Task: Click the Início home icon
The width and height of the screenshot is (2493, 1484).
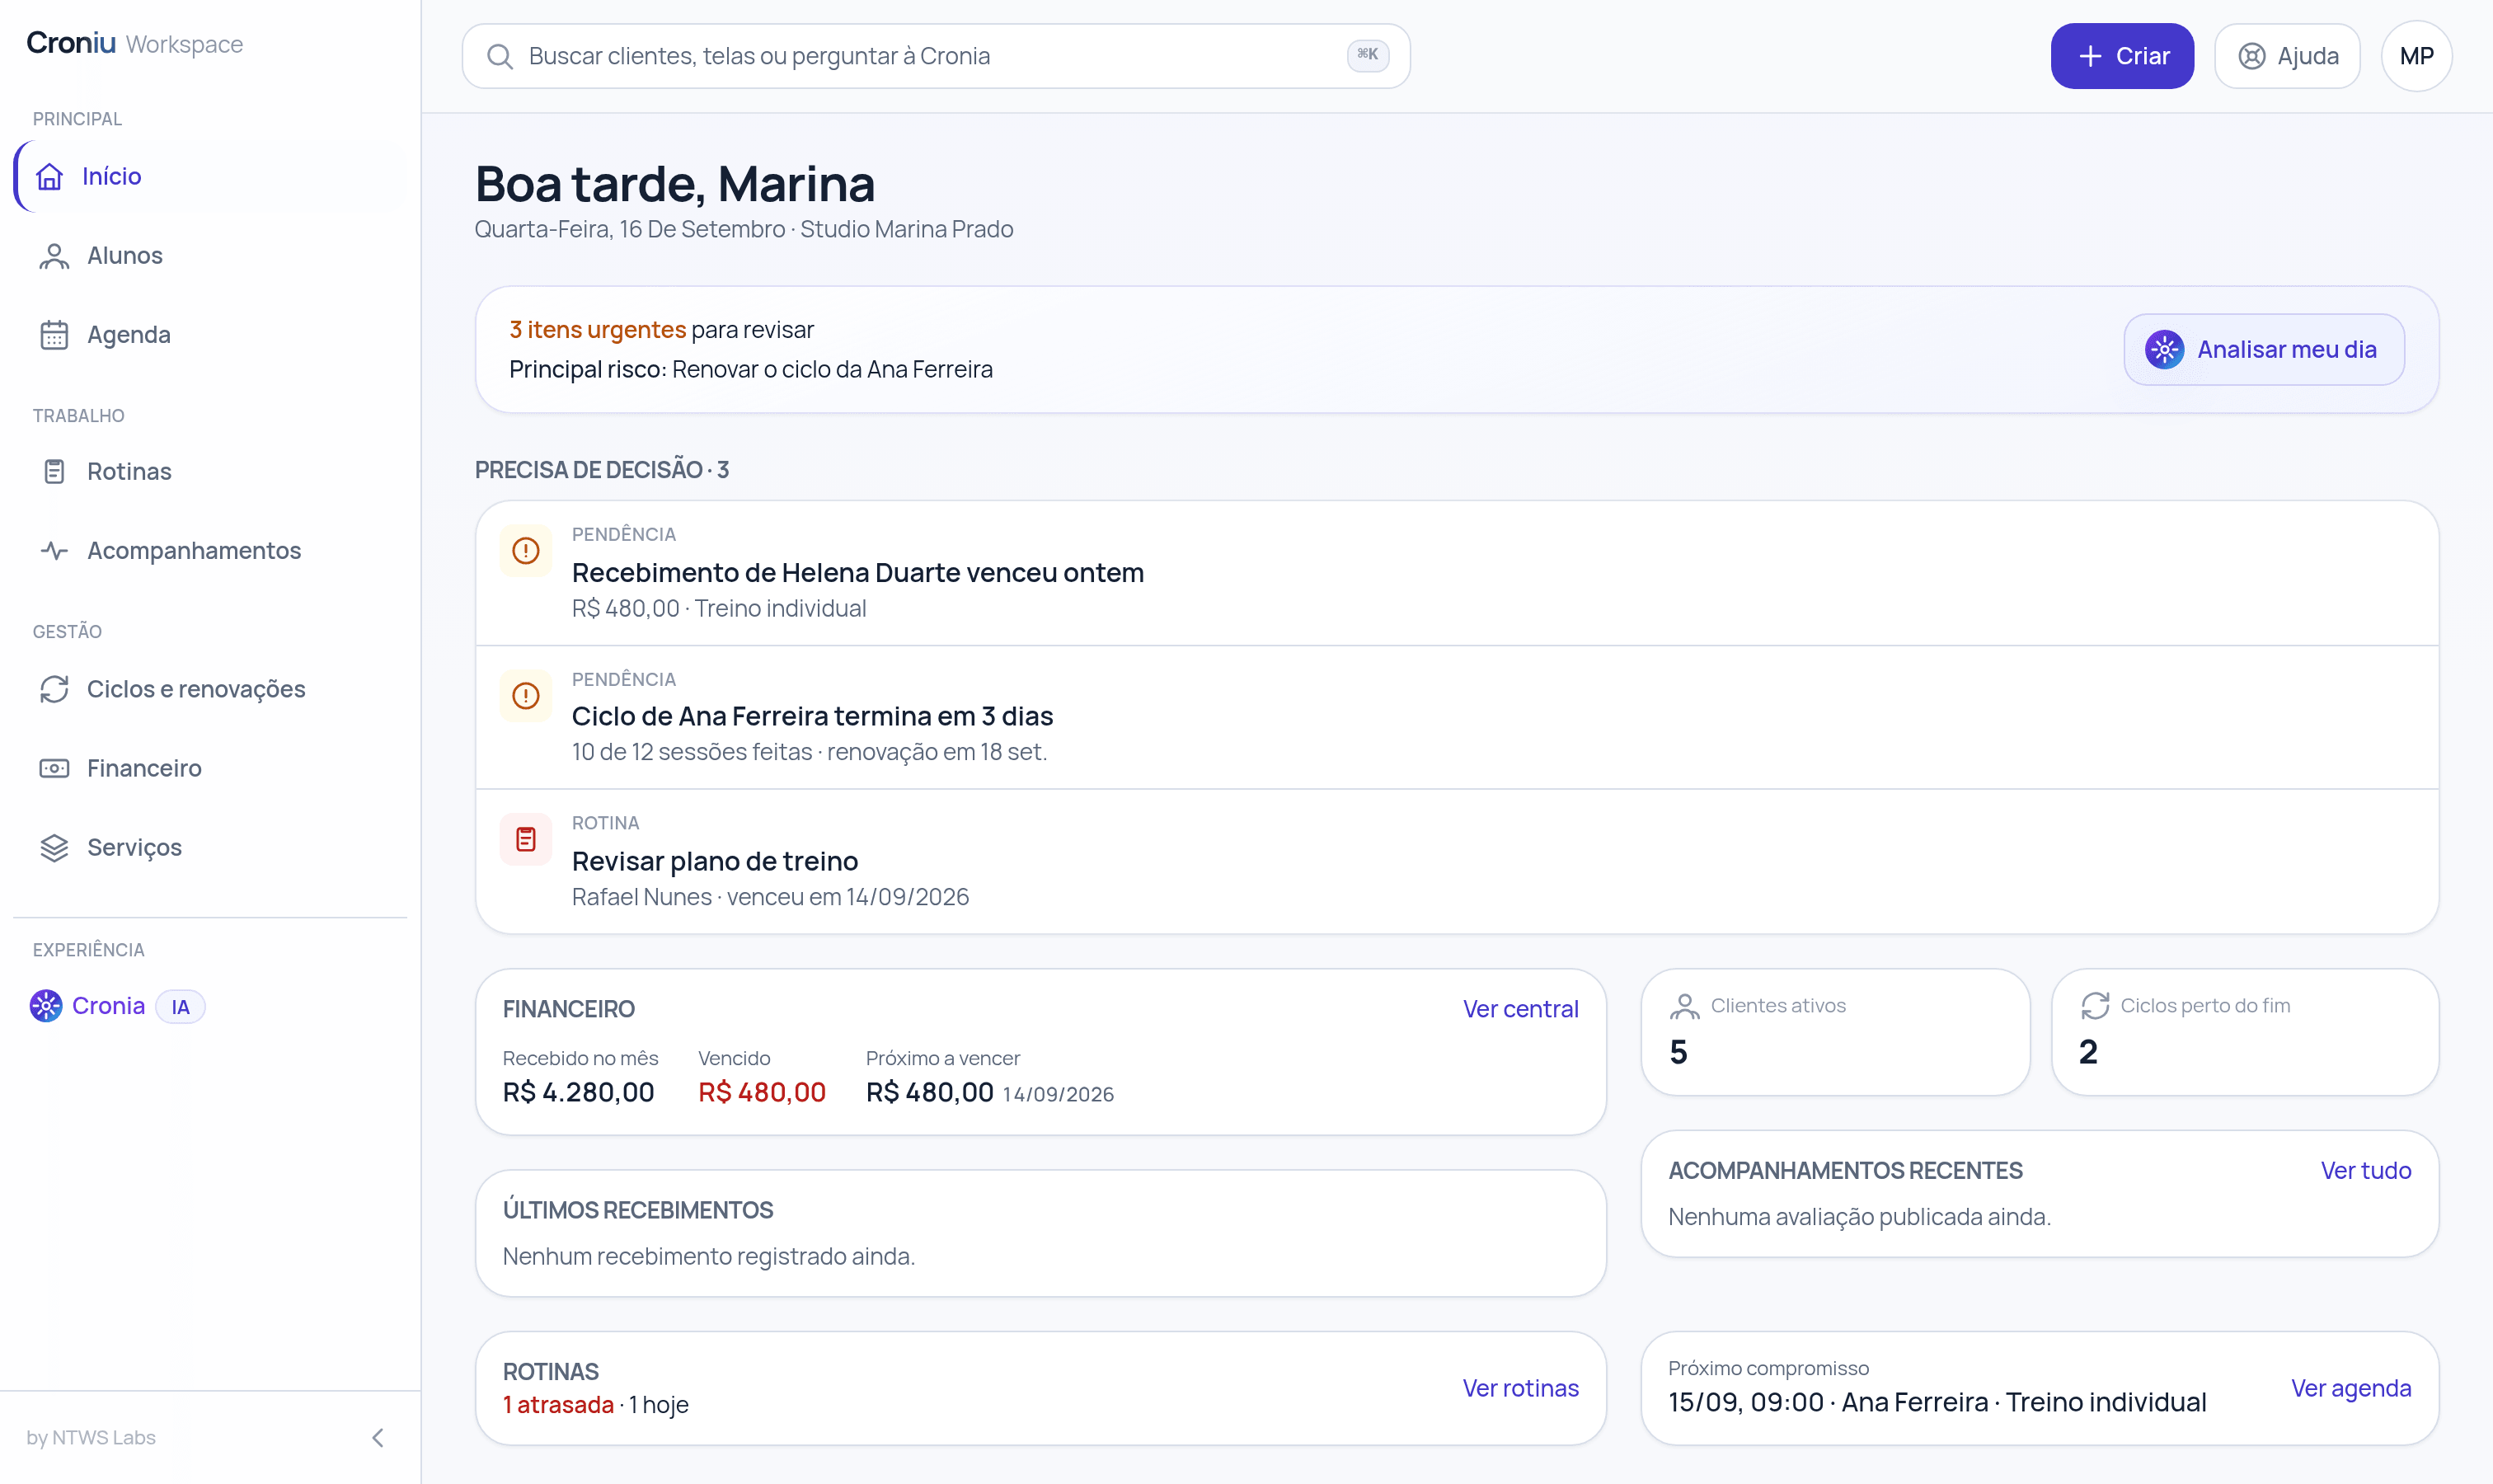Action: pyautogui.click(x=49, y=177)
